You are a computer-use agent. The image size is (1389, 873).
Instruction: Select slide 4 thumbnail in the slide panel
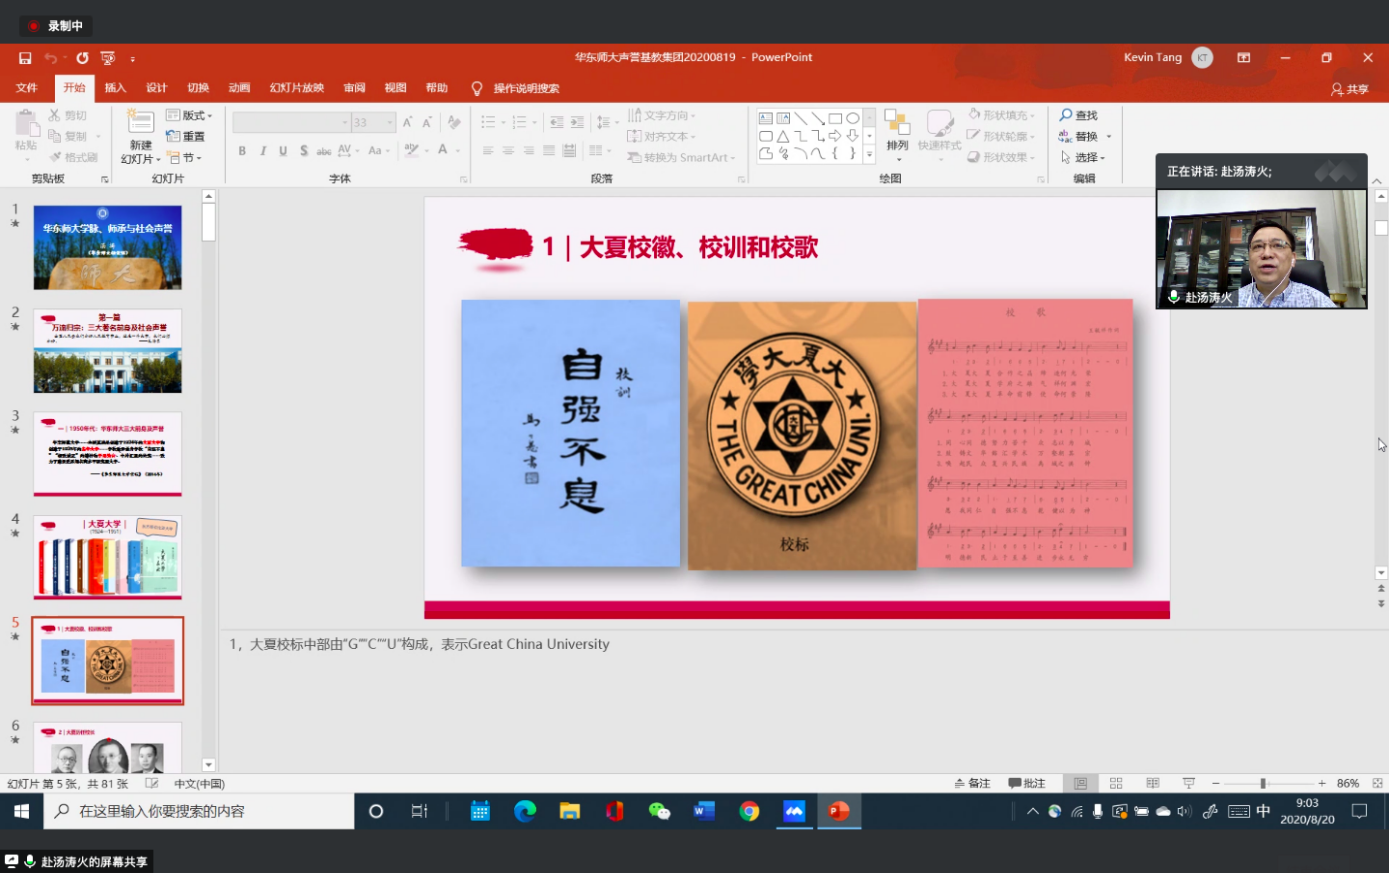pos(108,556)
